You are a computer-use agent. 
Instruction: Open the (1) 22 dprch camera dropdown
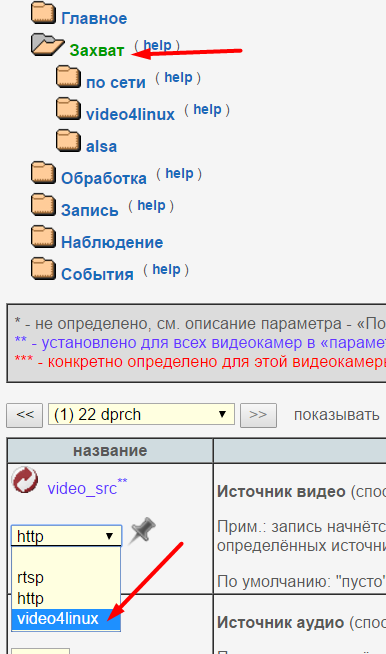click(x=141, y=414)
